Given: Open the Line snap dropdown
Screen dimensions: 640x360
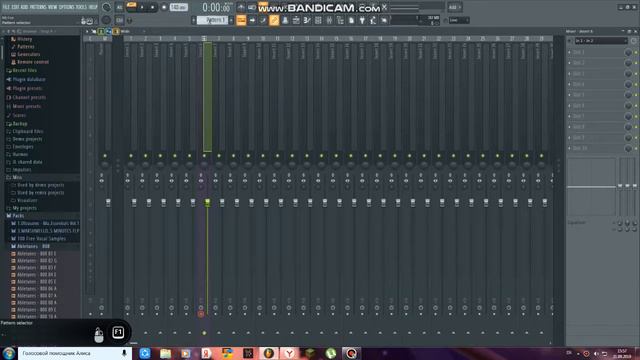Looking at the screenshot, I should [x=459, y=20].
